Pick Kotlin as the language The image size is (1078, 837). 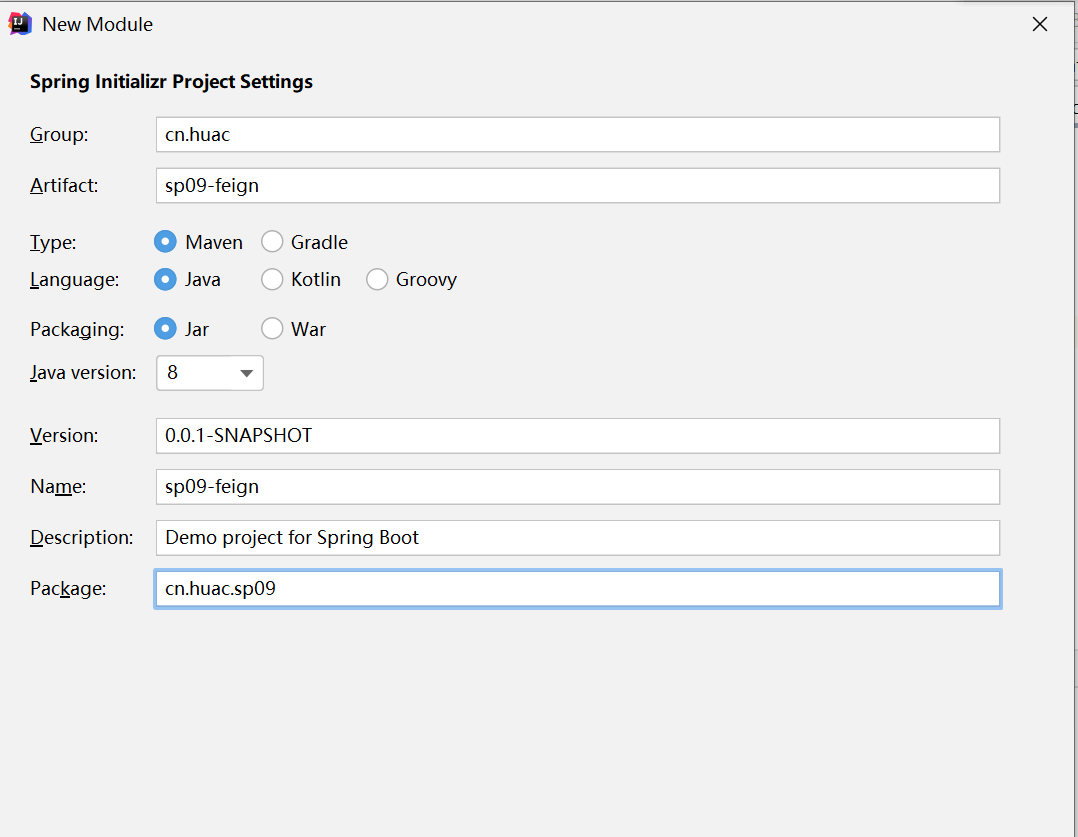[272, 280]
